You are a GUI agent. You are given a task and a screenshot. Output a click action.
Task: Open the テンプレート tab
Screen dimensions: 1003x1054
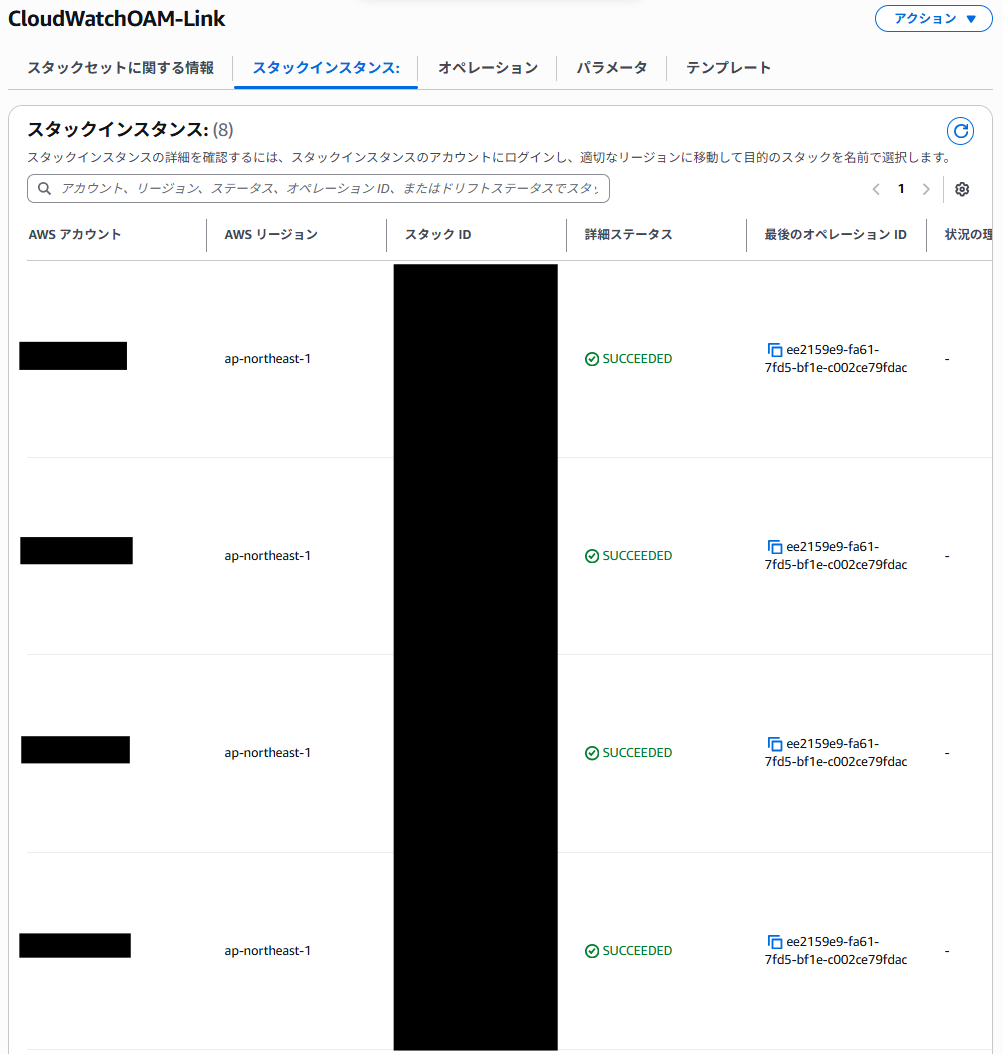pos(727,68)
